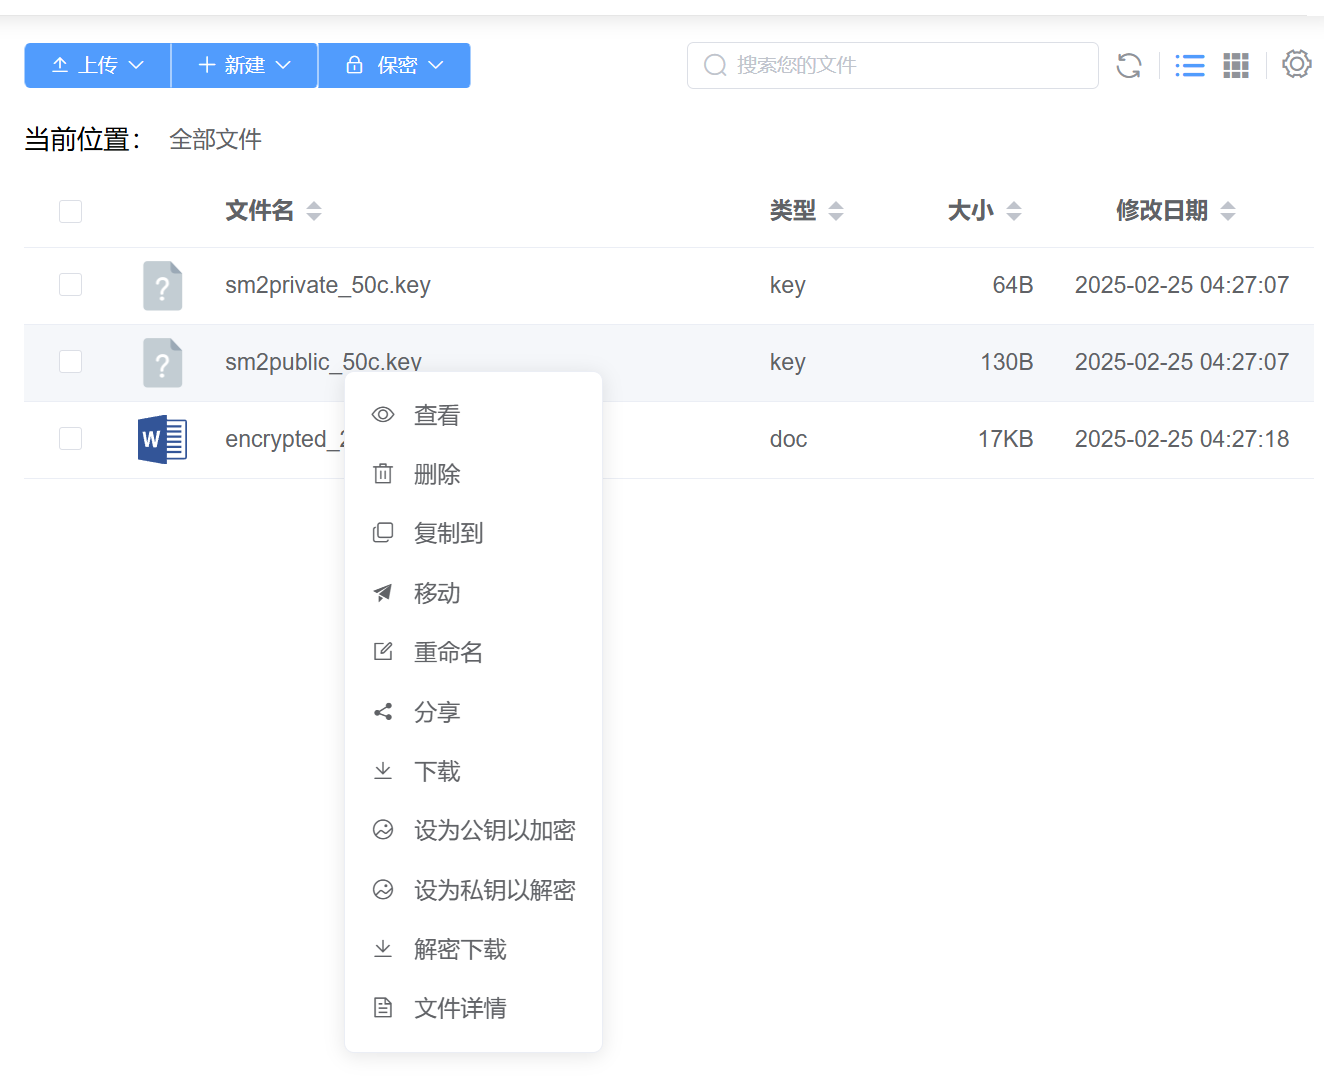Click the edit icon beside 重命名
This screenshot has width=1324, height=1088.
tap(383, 652)
